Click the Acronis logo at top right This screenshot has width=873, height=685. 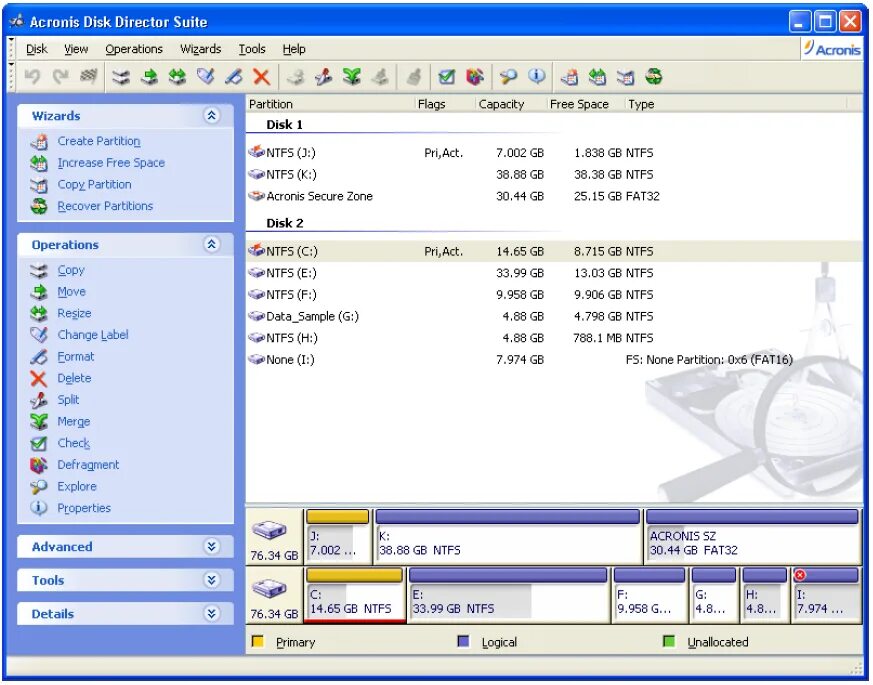point(832,48)
